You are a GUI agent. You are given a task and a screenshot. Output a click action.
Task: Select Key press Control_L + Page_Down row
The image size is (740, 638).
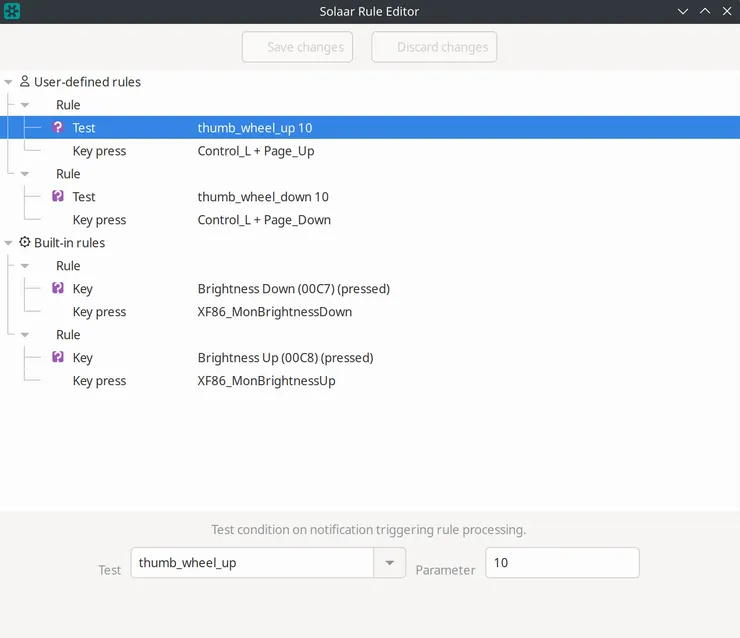[x=370, y=220]
